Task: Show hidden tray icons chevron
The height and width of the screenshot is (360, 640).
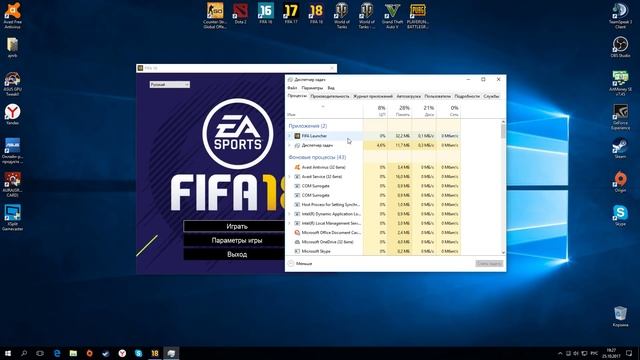Action: coord(560,353)
